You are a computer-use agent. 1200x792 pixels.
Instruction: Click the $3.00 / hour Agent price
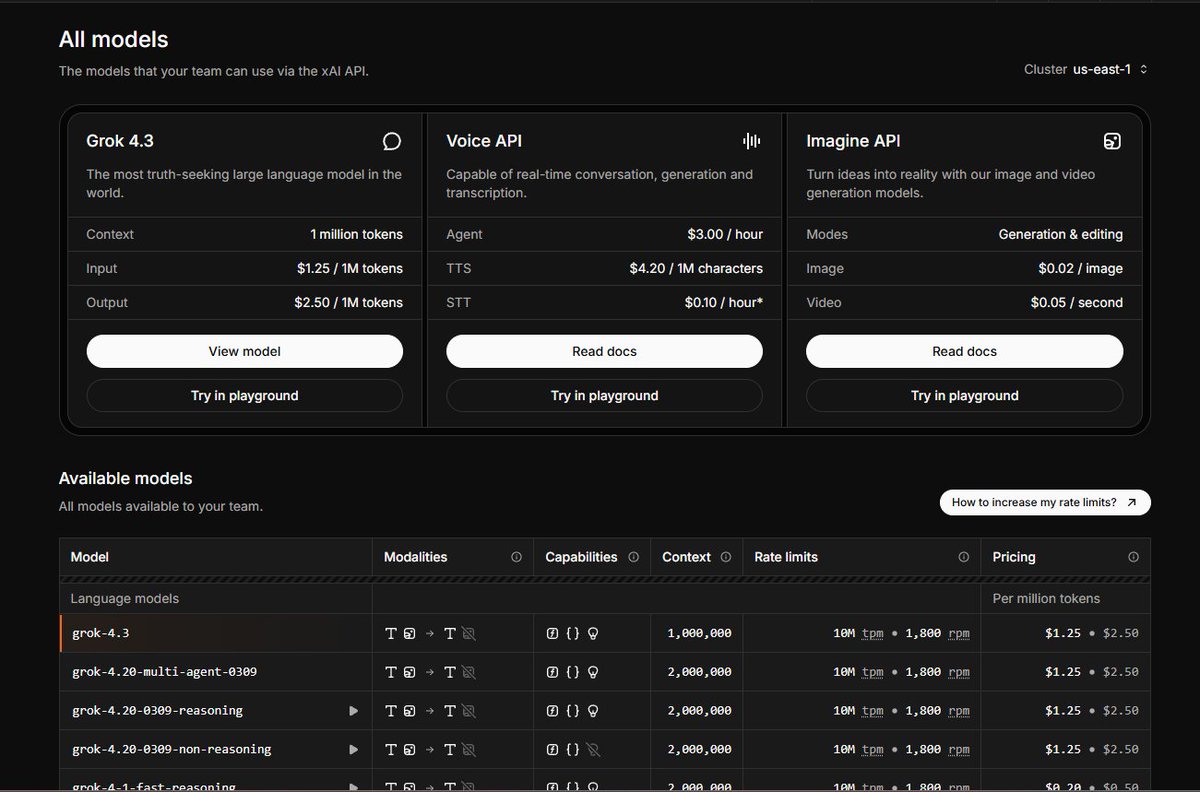click(x=725, y=234)
